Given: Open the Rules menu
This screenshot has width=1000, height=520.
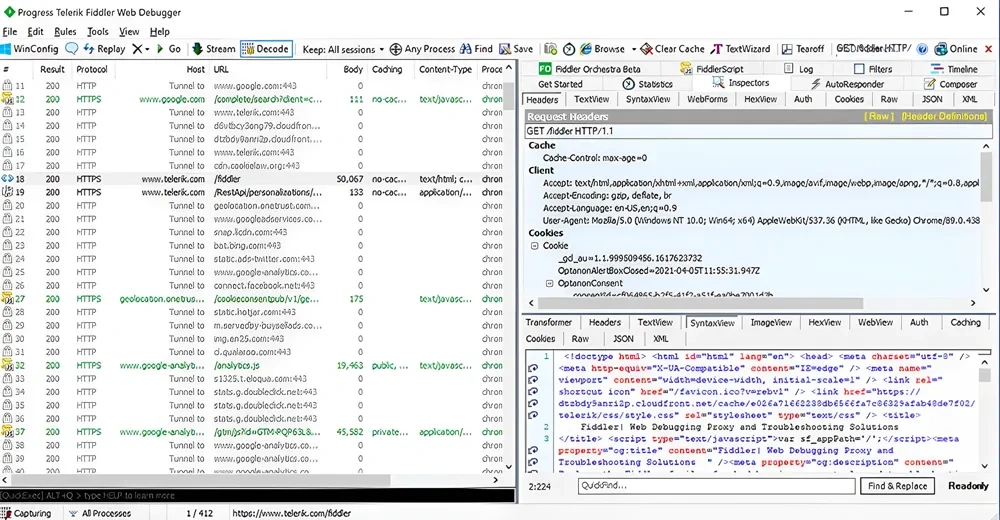Looking at the screenshot, I should point(65,31).
